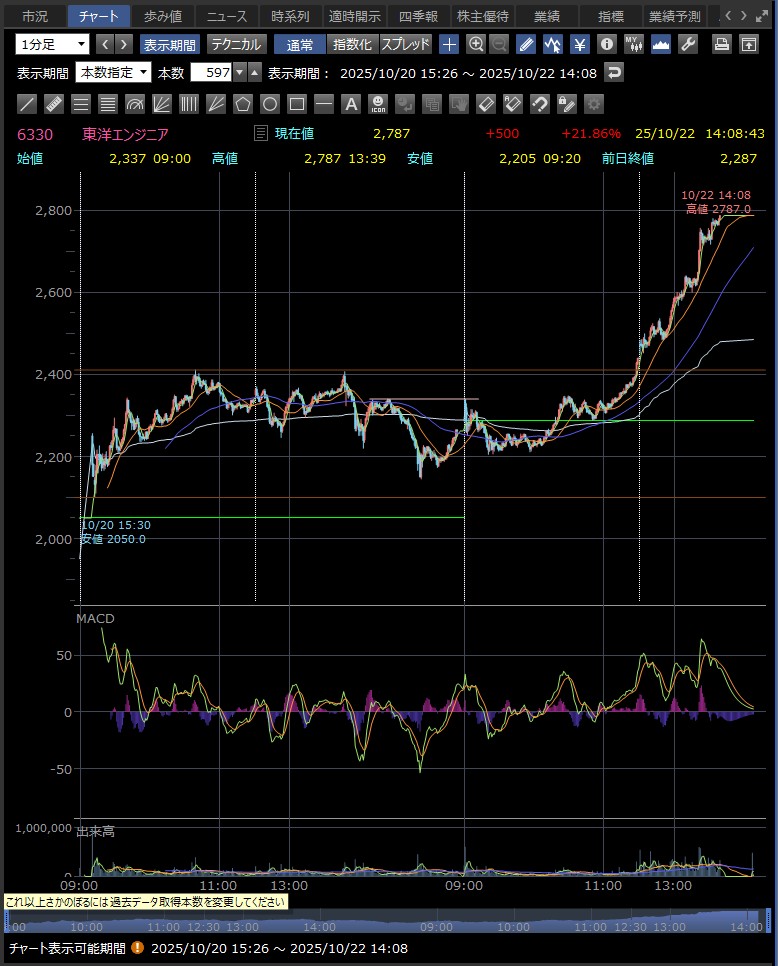
Task: Toggle the magnet snap tool
Action: tap(540, 104)
